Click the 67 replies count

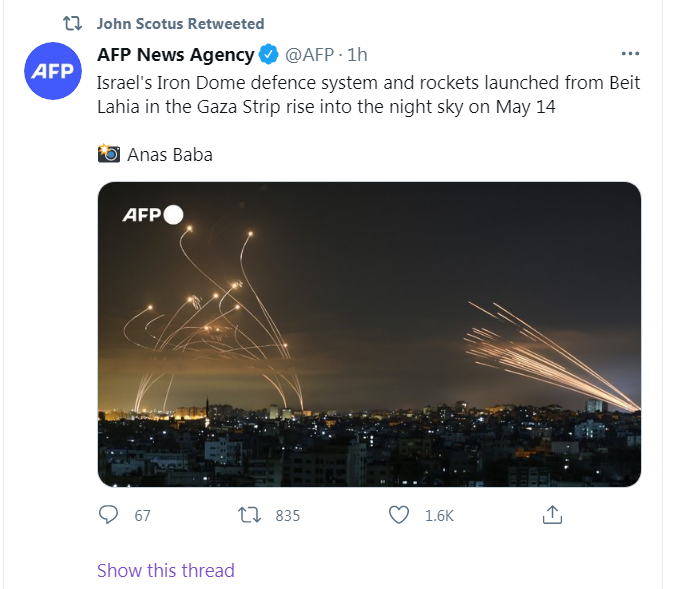point(142,515)
